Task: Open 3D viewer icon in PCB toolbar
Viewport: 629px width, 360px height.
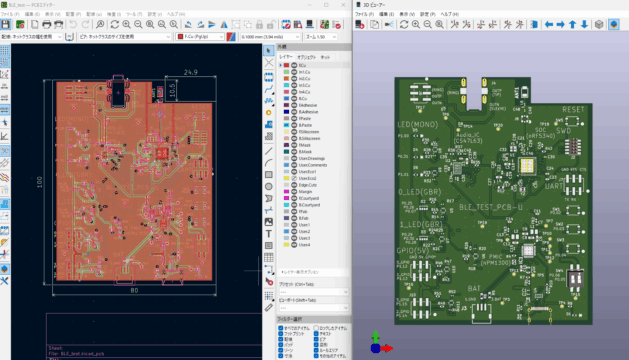Action: 310,24
